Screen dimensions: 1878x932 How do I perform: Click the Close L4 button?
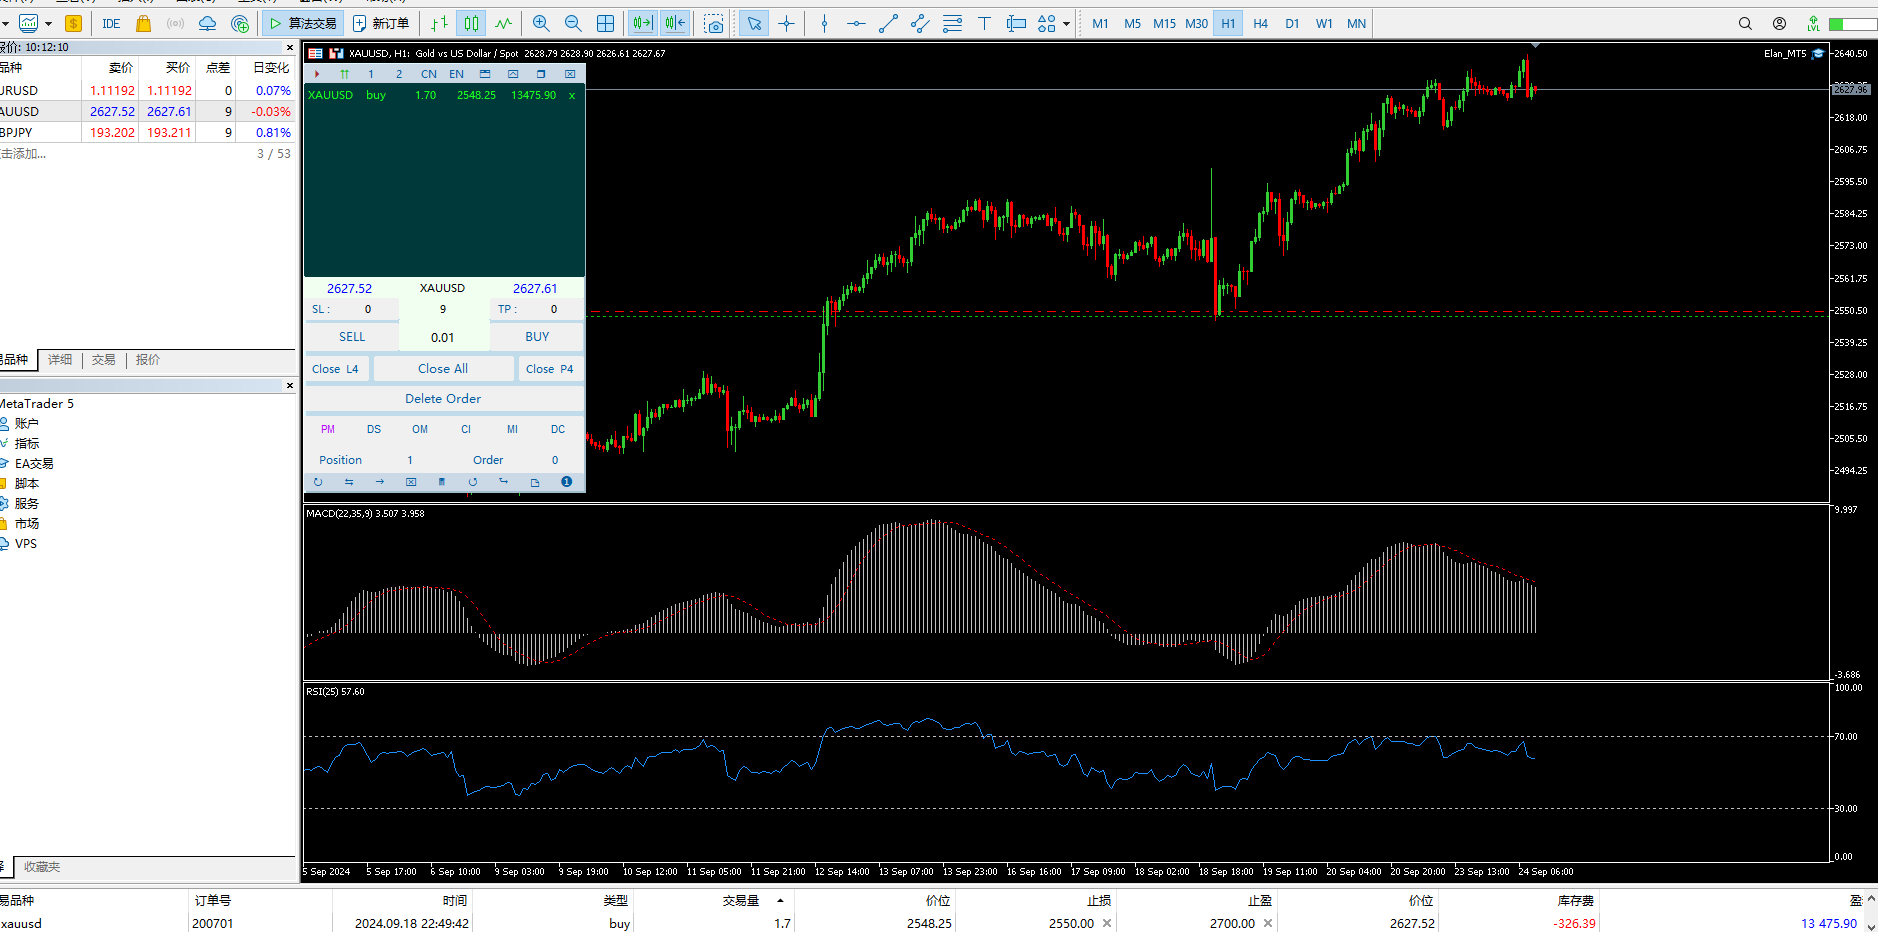point(335,369)
